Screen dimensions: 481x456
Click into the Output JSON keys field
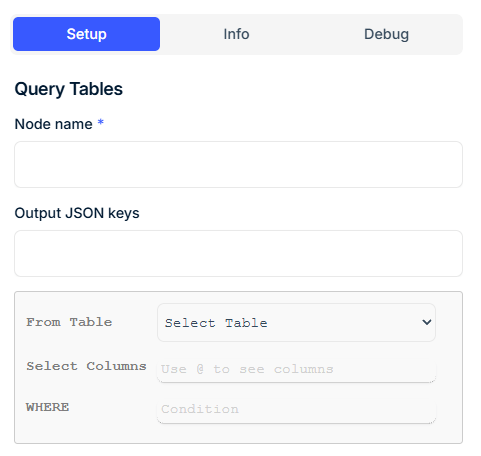pos(238,253)
